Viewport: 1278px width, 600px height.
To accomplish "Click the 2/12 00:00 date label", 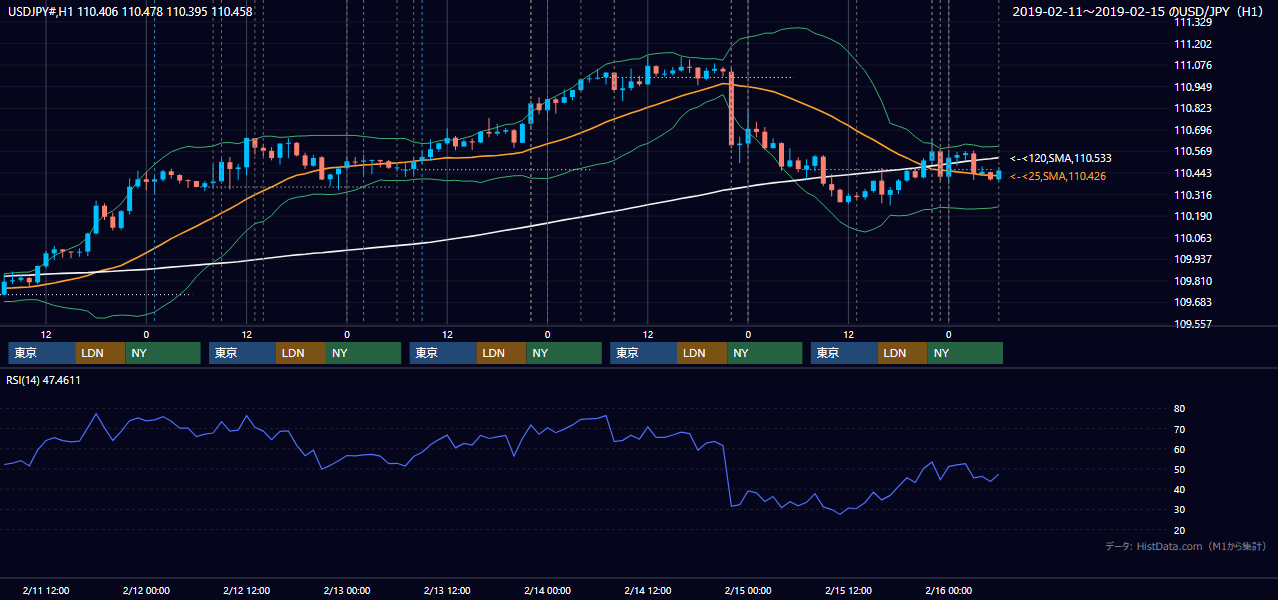I will pos(146,590).
